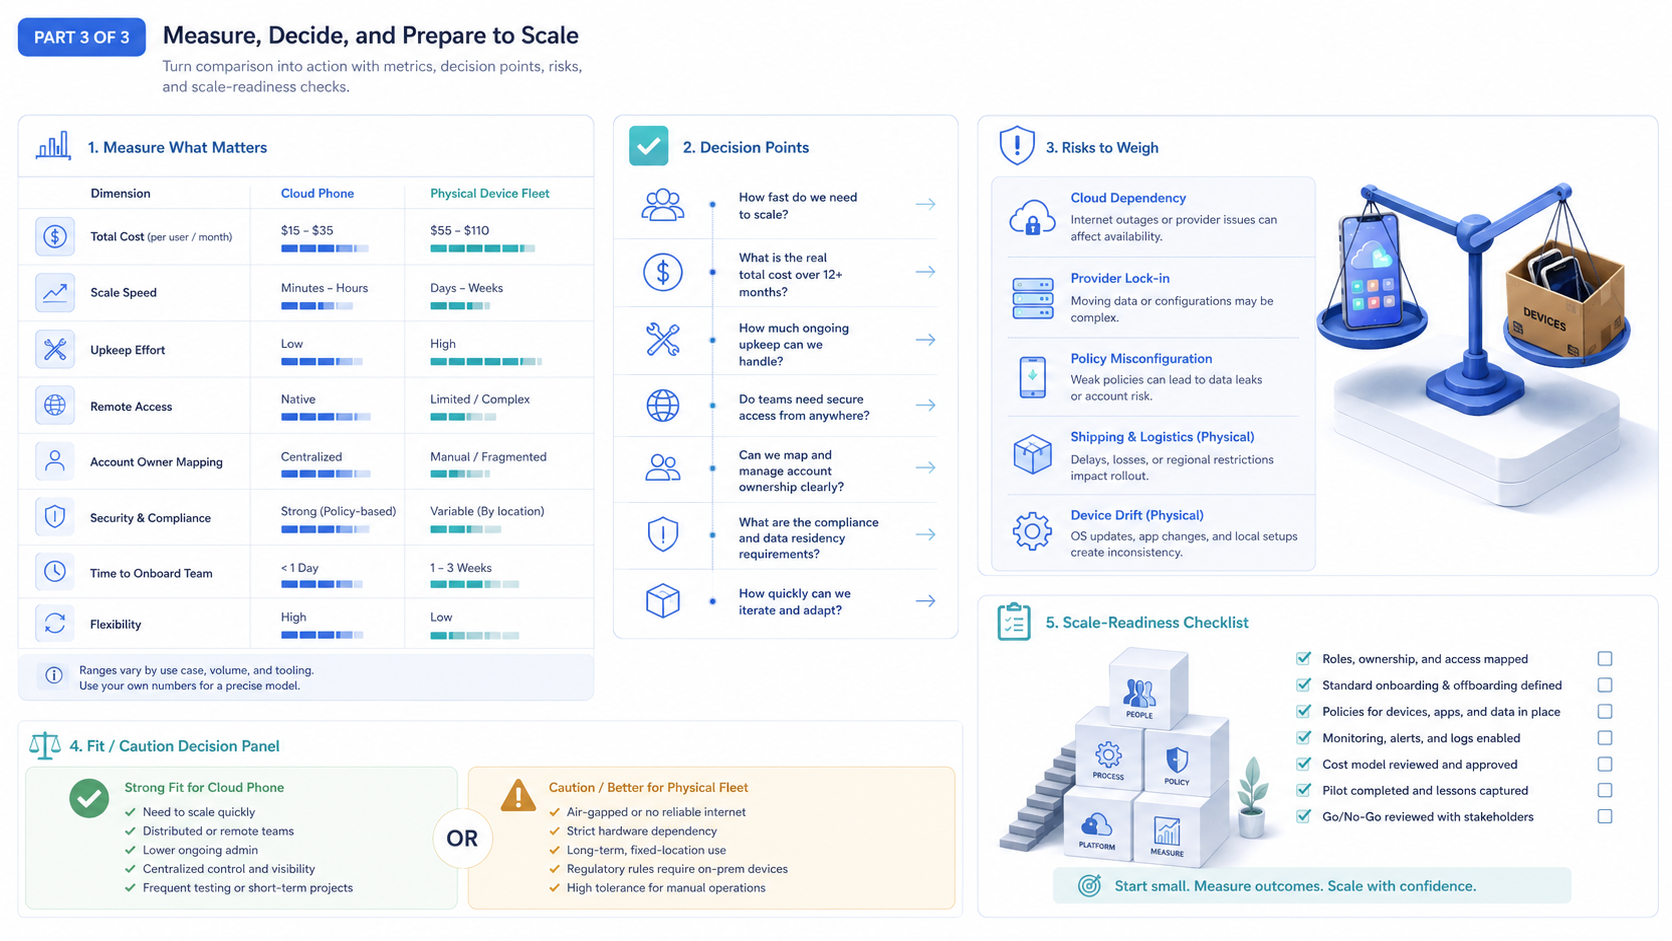Click the Cloud Dependency lock-cloud icon

click(1032, 217)
